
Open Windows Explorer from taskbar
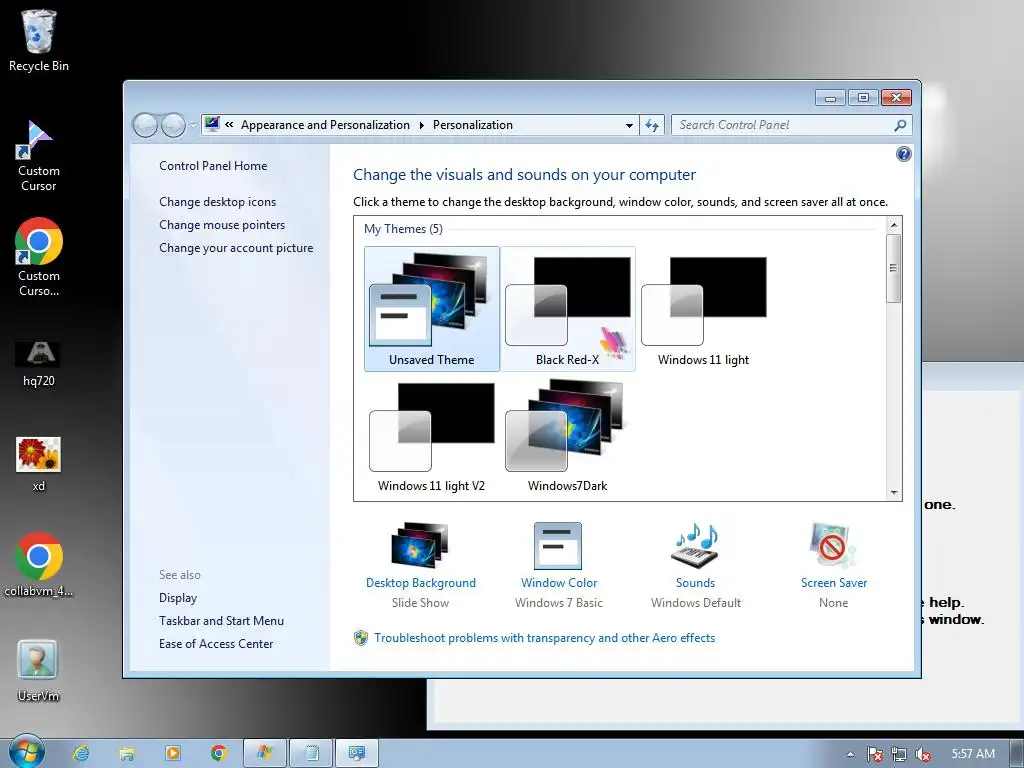click(127, 753)
